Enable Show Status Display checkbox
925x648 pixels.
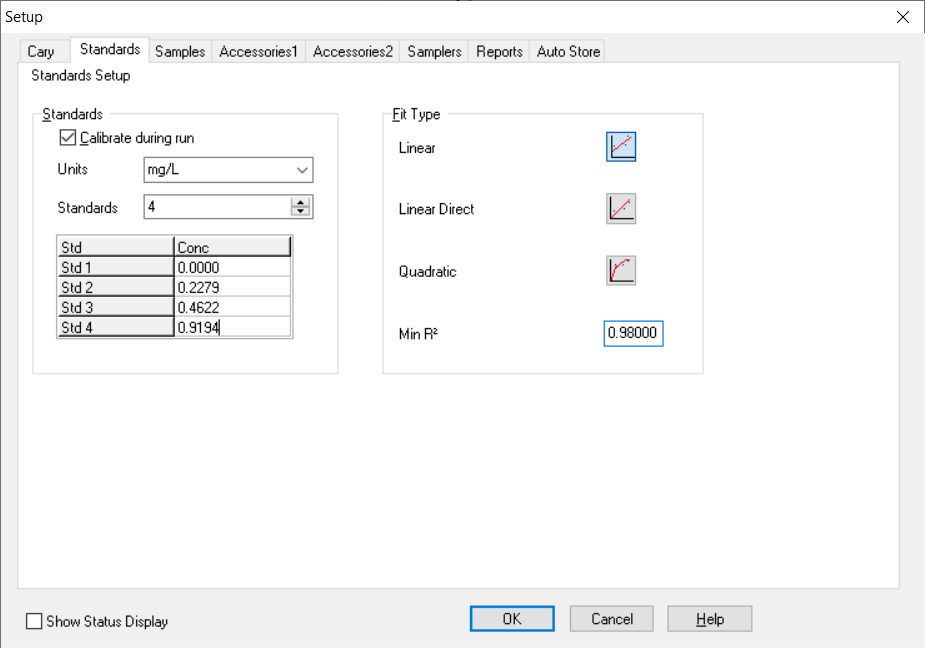[x=34, y=621]
